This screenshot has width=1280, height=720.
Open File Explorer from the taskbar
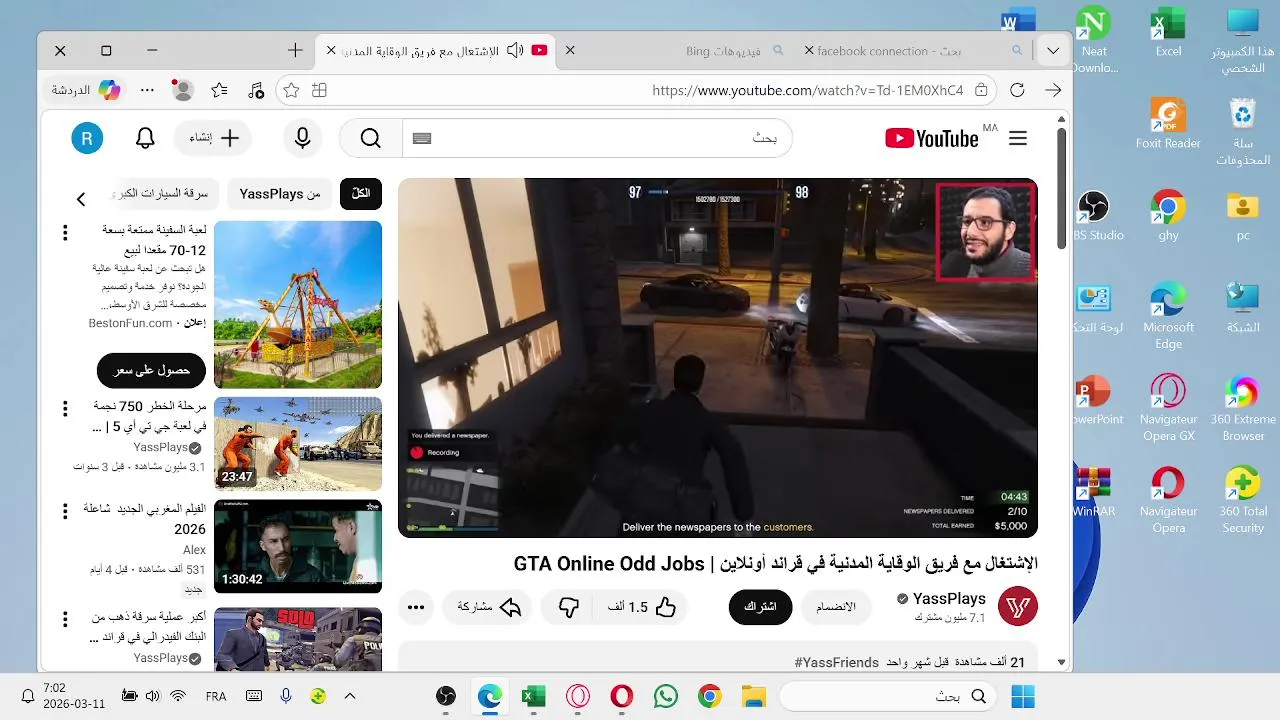click(x=753, y=696)
